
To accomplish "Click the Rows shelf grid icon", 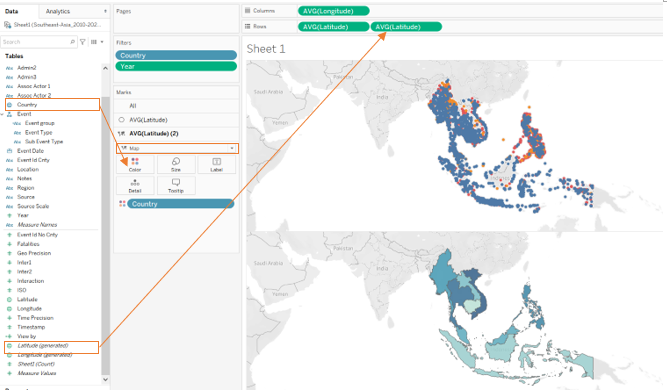I will point(247,26).
